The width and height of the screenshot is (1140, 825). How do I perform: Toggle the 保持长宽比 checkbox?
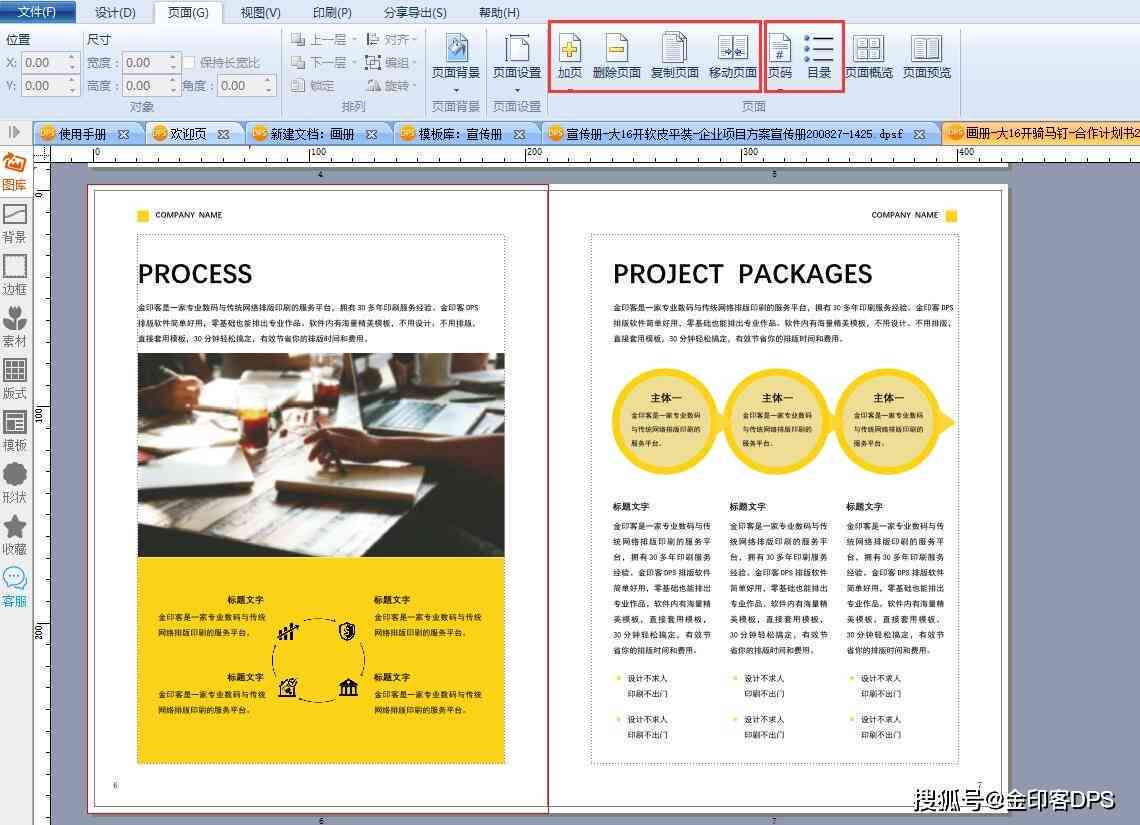click(190, 63)
